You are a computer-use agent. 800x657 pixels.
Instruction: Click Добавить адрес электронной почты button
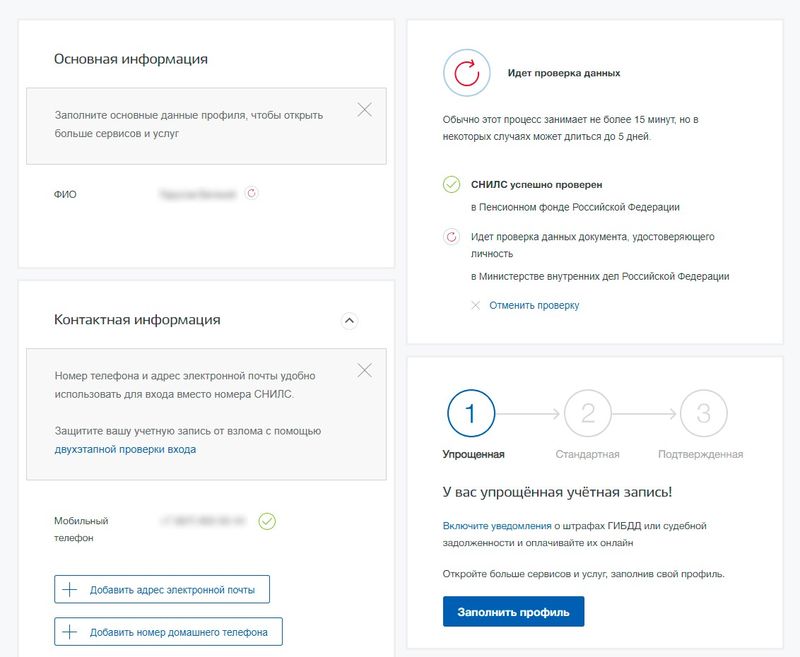[x=162, y=590]
